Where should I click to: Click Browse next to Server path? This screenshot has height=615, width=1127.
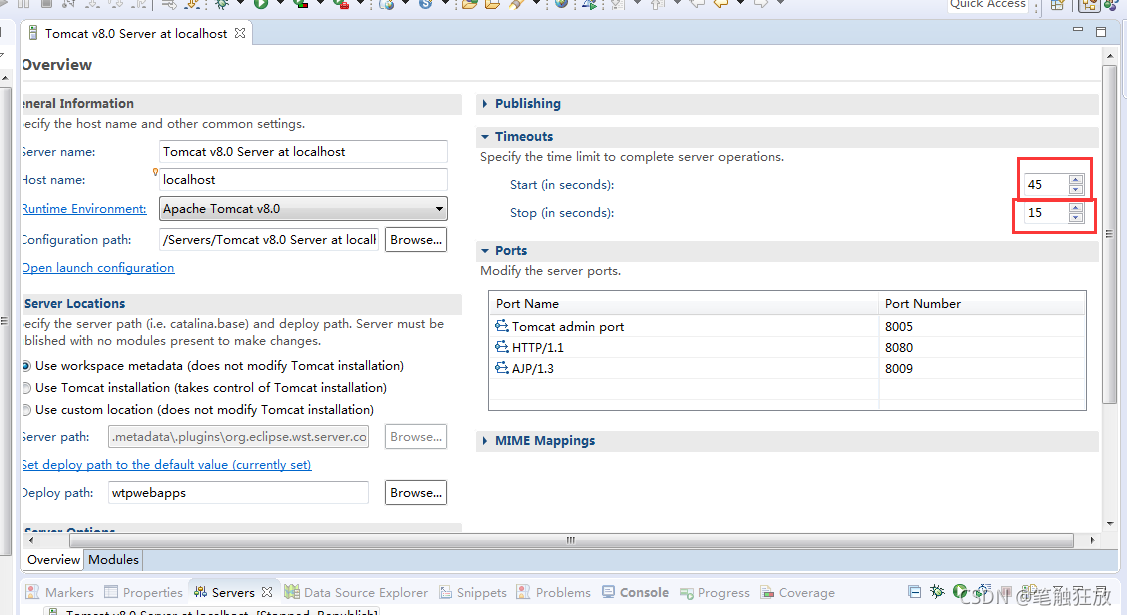415,436
